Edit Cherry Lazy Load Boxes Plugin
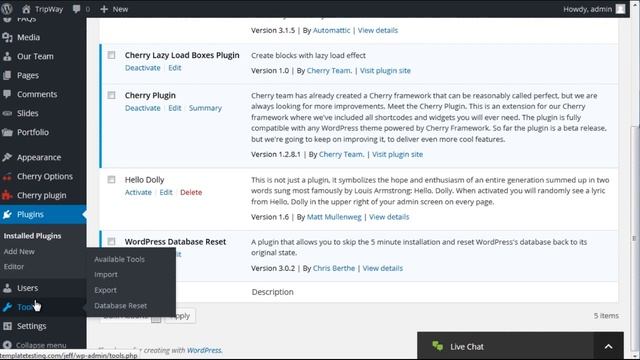 pyautogui.click(x=175, y=68)
